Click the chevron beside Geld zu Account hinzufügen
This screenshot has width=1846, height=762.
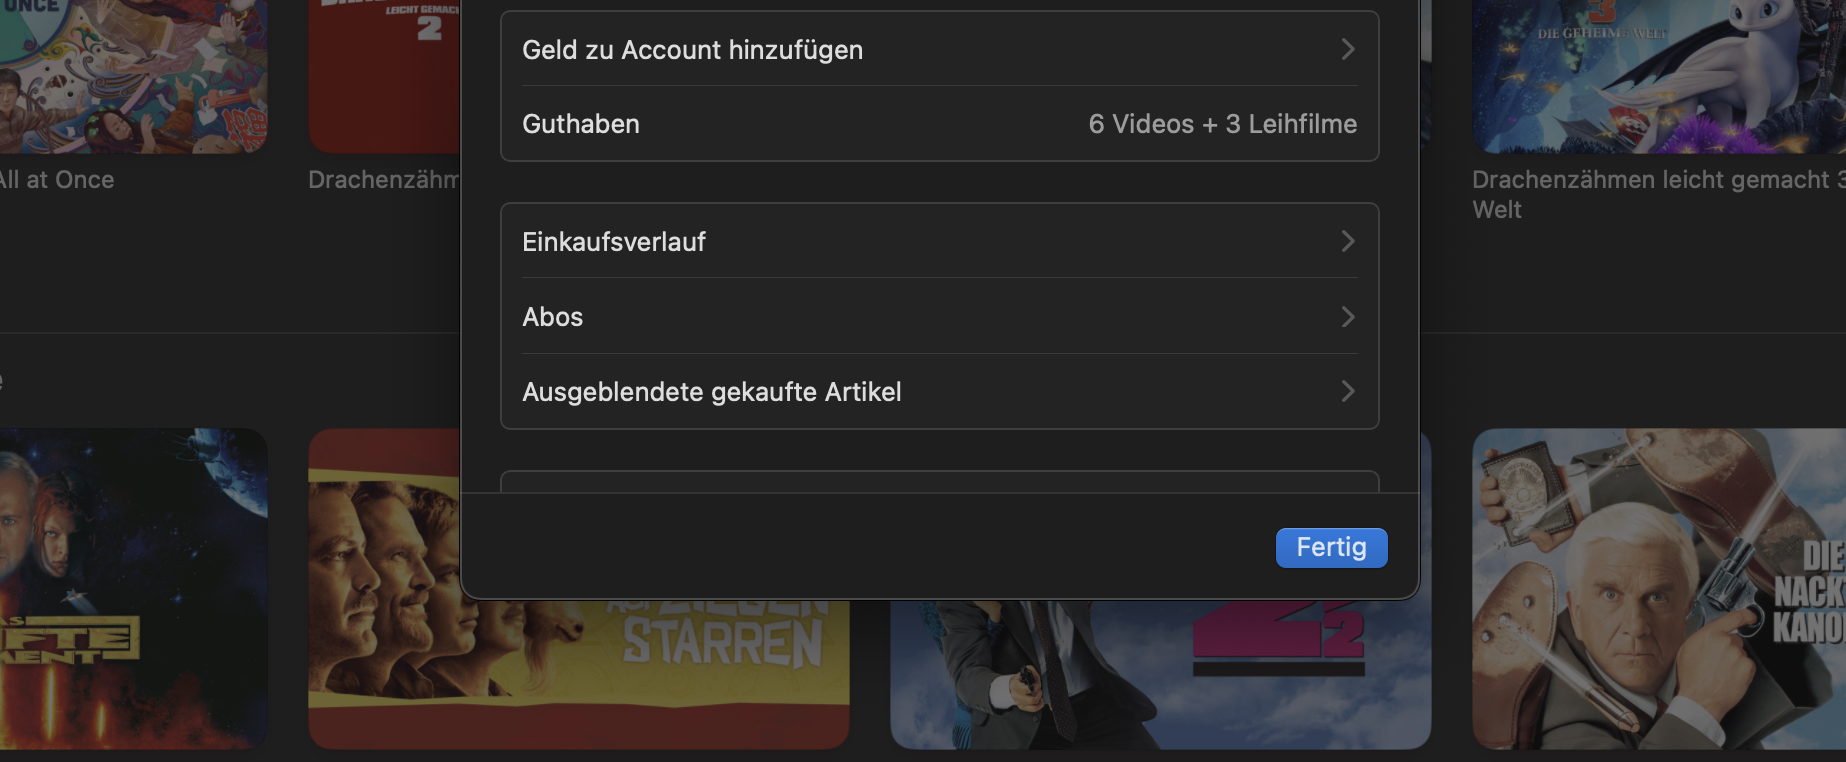1348,49
